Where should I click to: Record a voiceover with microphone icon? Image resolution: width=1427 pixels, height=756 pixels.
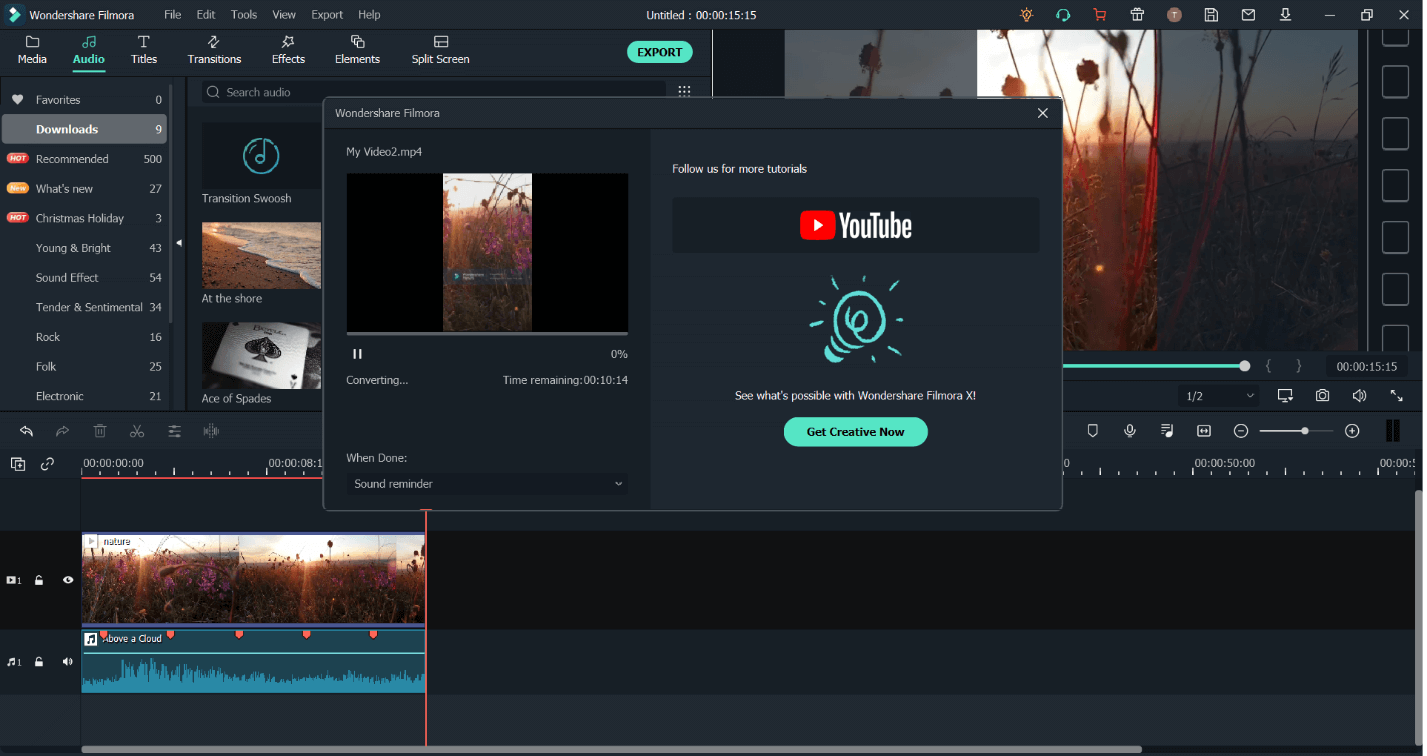(x=1129, y=431)
